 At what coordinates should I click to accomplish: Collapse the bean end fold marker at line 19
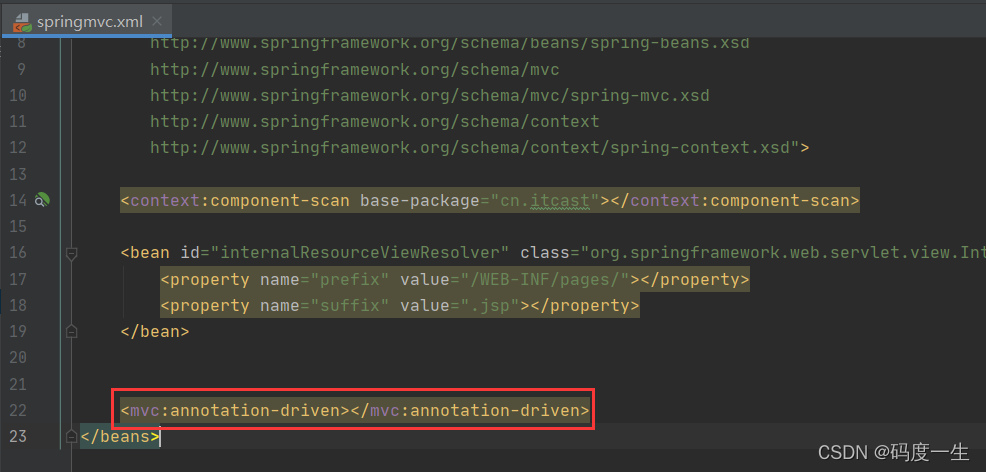pos(71,331)
